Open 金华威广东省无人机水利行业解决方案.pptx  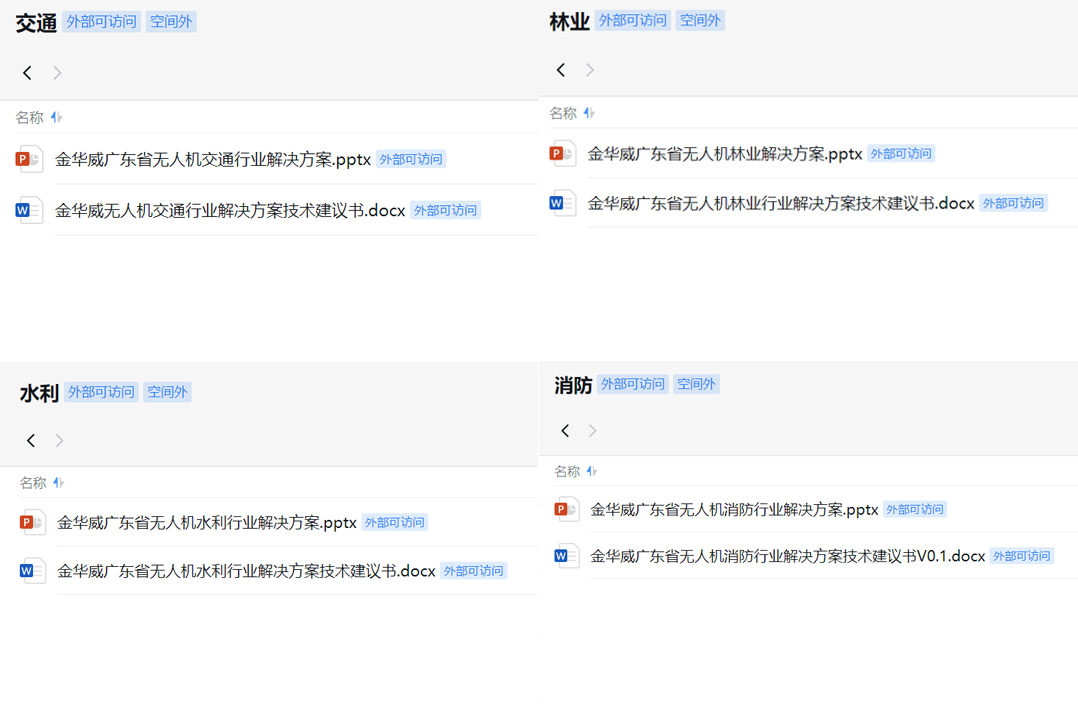(x=207, y=522)
